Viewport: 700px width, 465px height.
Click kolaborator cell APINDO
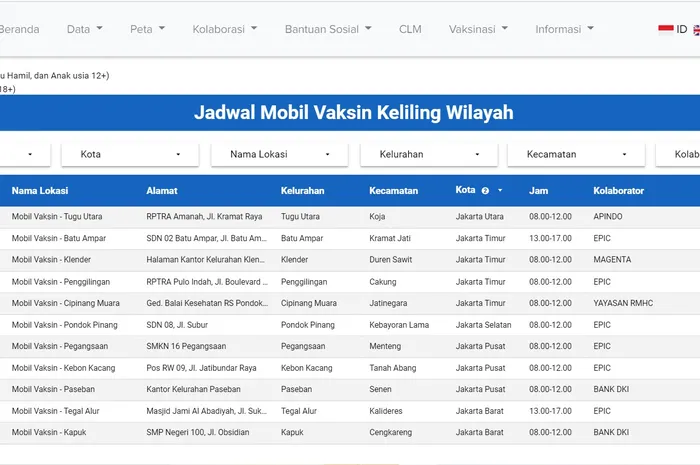pyautogui.click(x=608, y=216)
